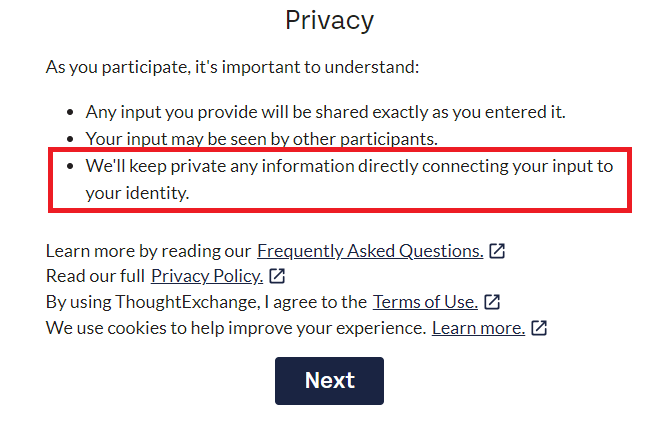Select the 'shared exactly as you entered' bullet
The width and height of the screenshot is (656, 421).
325,112
